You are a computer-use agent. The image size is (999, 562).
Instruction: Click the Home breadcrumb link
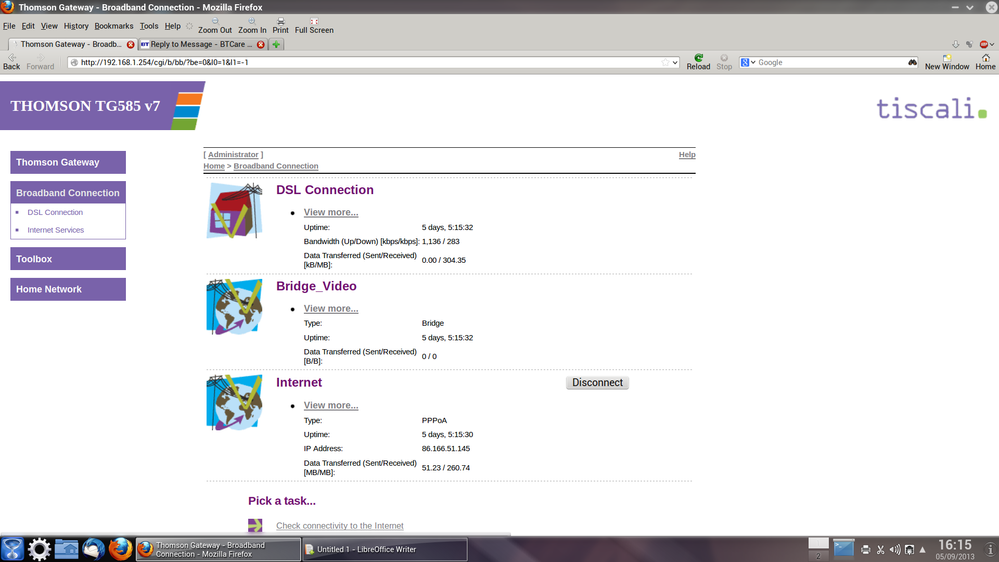214,166
